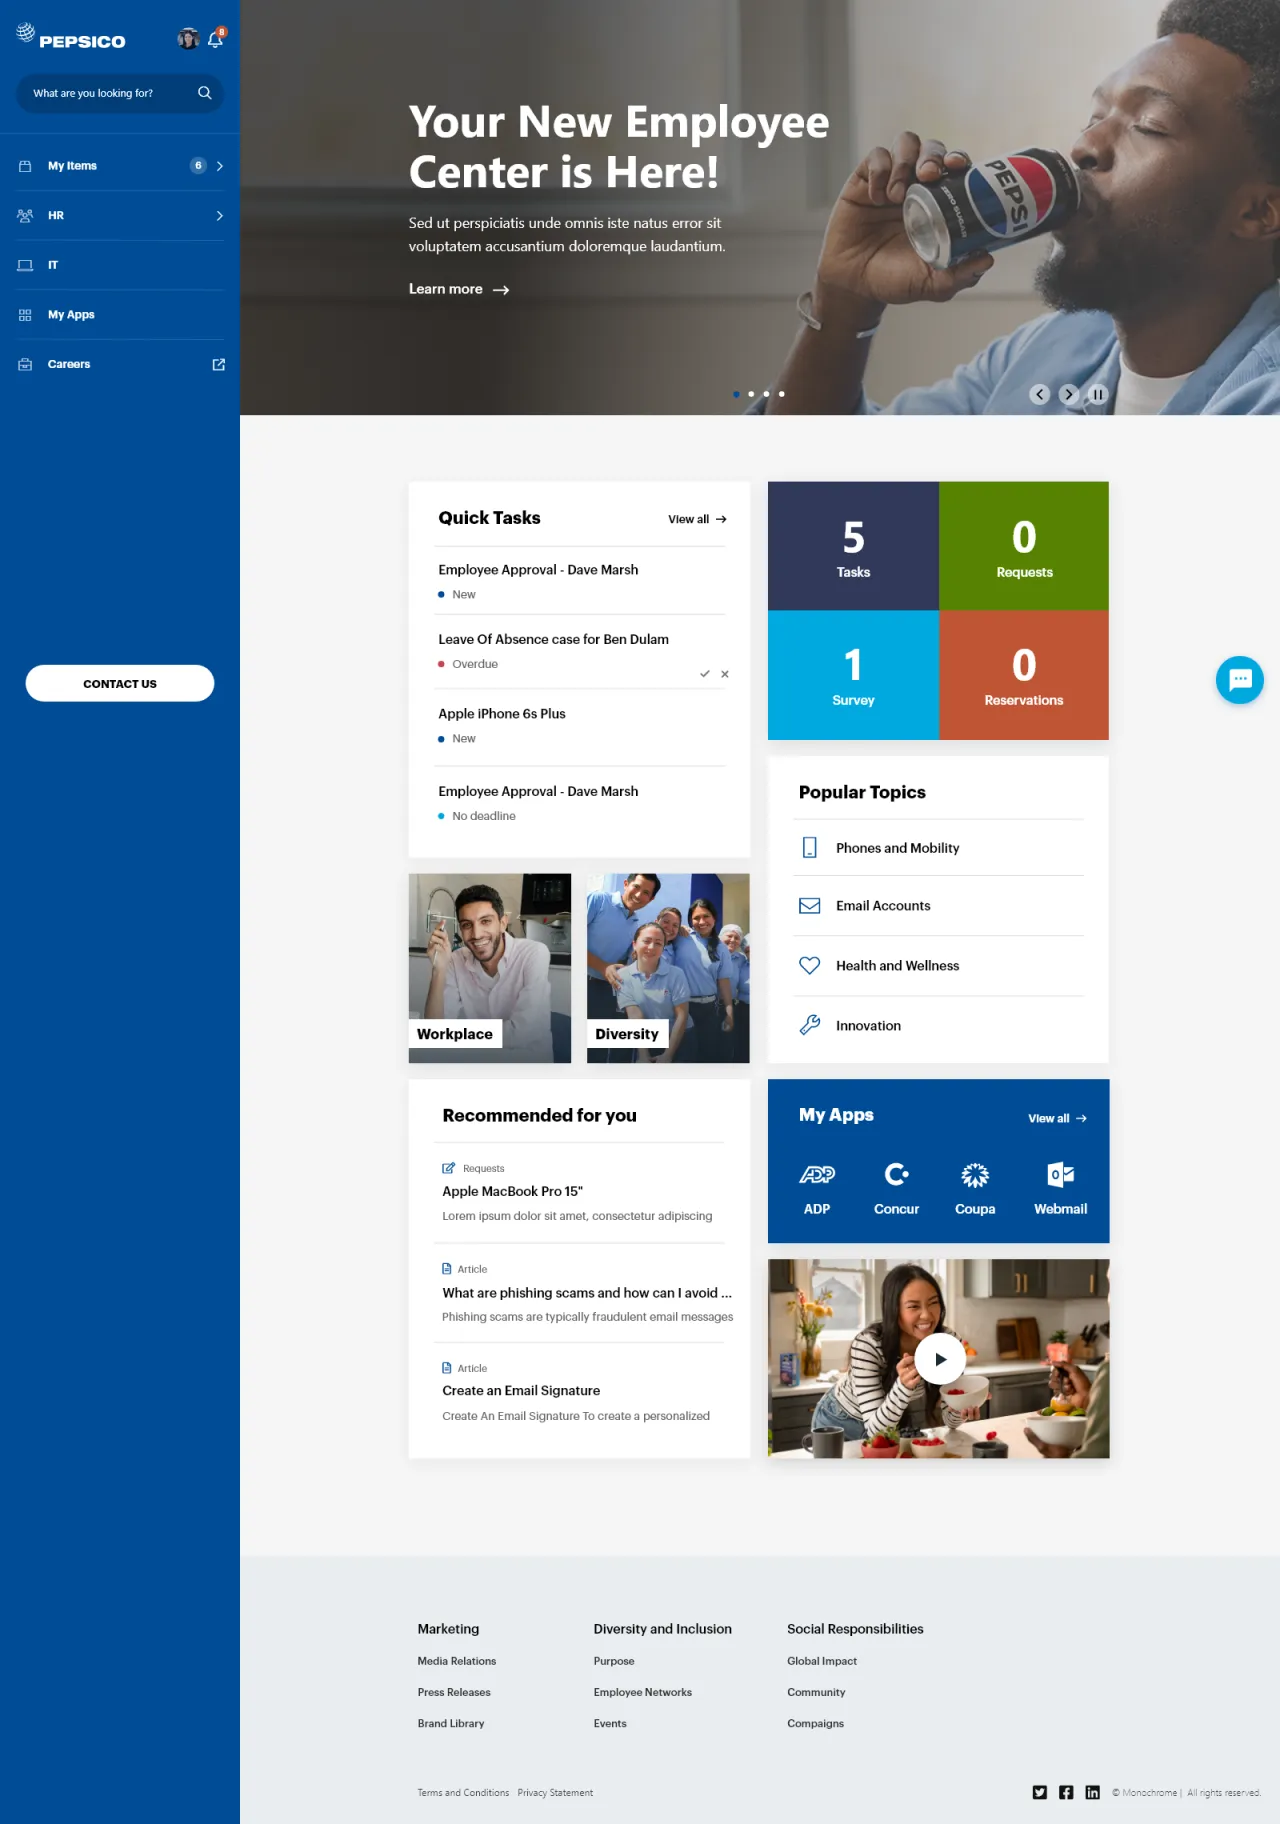This screenshot has height=1824, width=1280.
Task: Open Privacy Statement link
Action: coord(555,1792)
